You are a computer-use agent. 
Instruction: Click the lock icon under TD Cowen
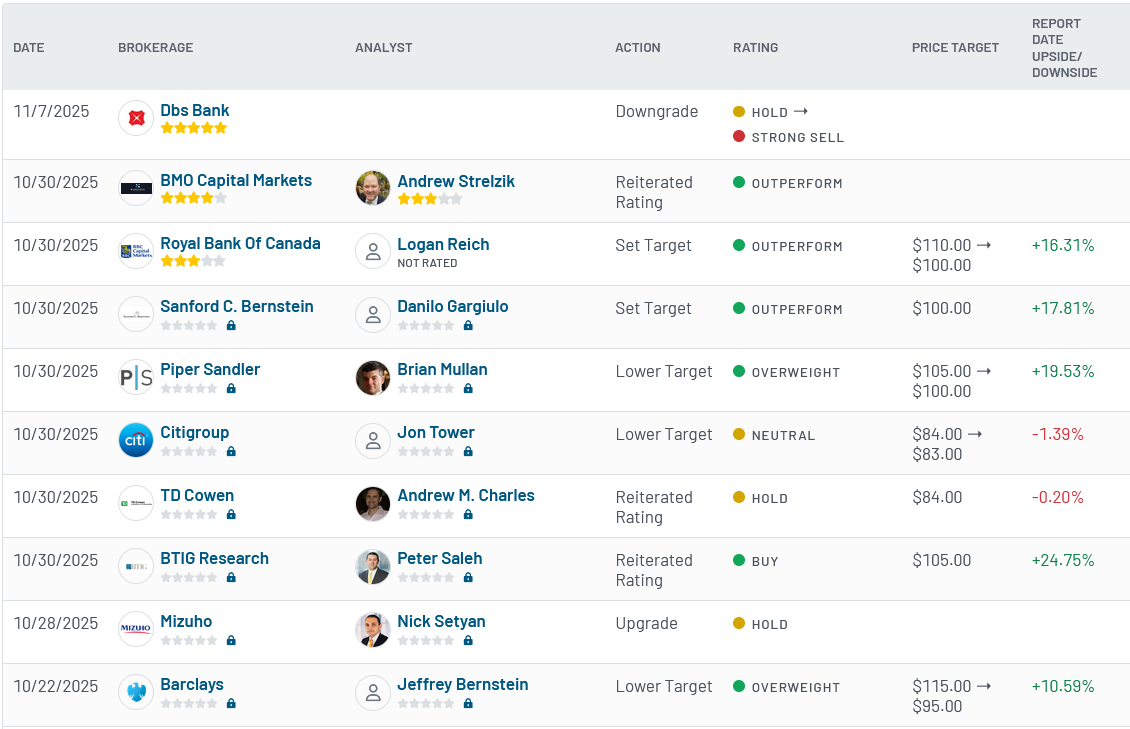(x=231, y=514)
